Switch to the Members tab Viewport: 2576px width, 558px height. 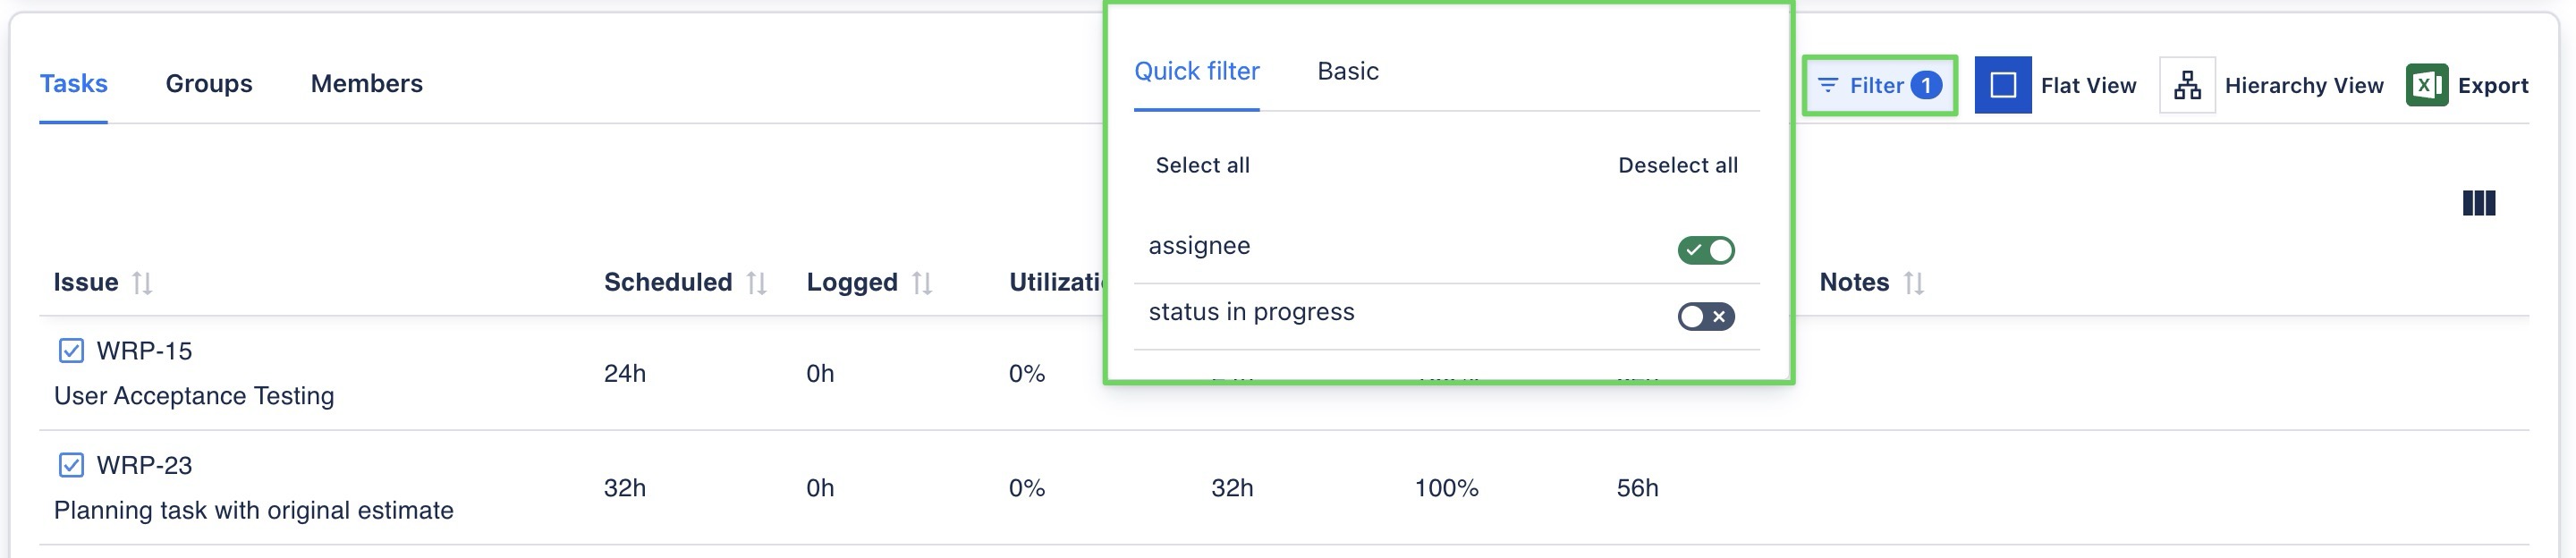point(366,83)
